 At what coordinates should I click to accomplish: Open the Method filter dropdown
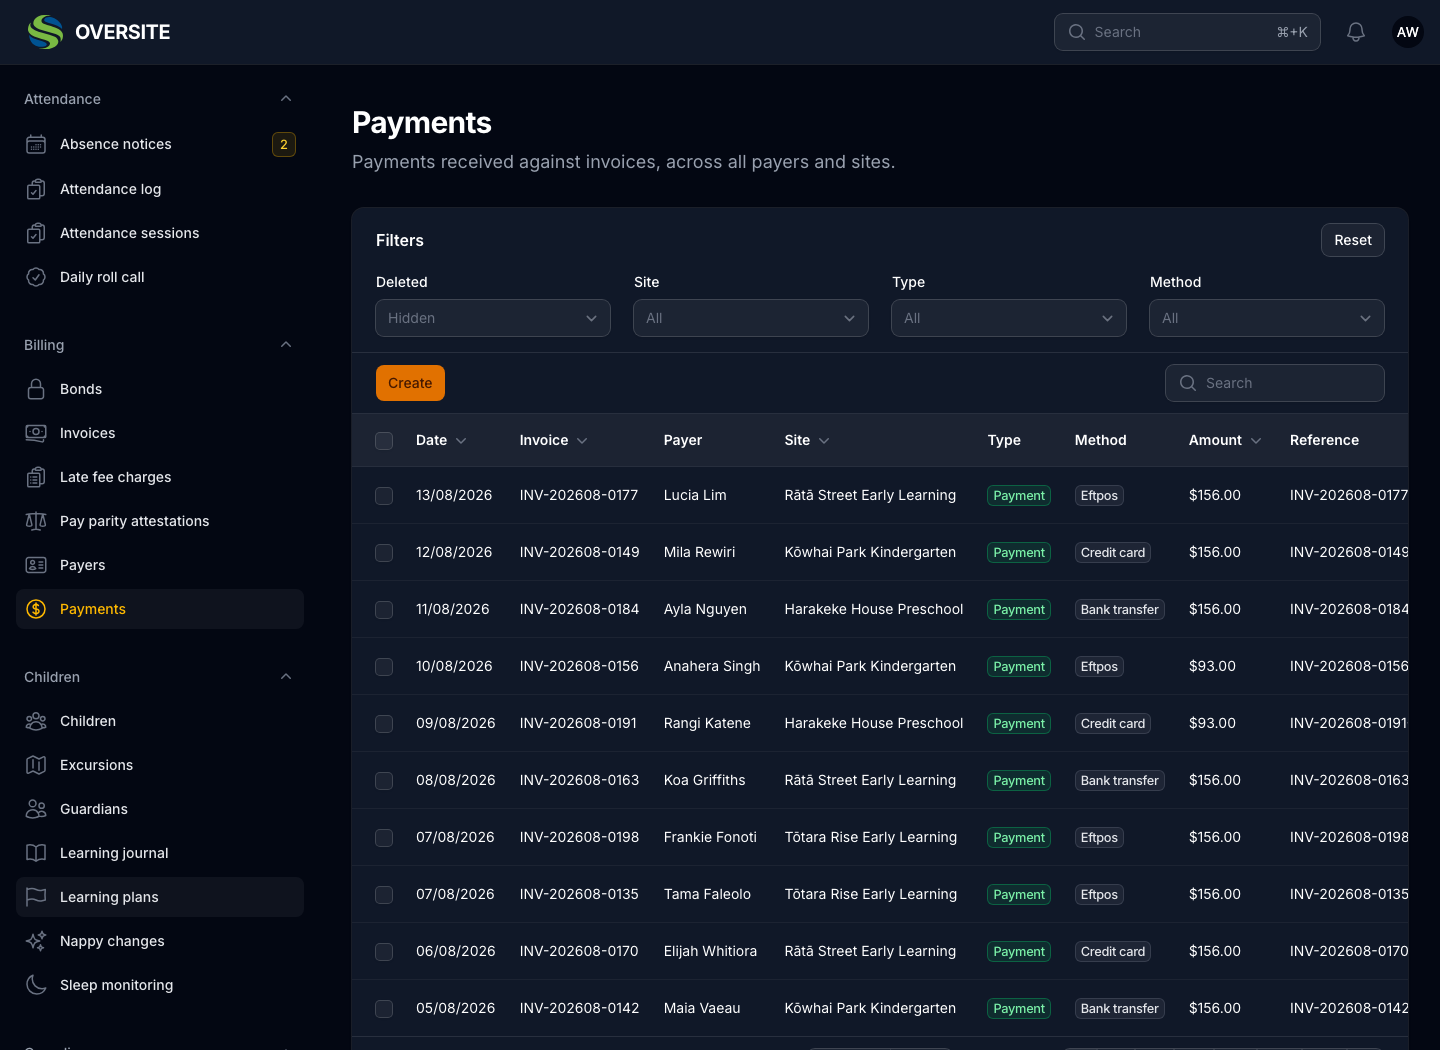tap(1267, 318)
